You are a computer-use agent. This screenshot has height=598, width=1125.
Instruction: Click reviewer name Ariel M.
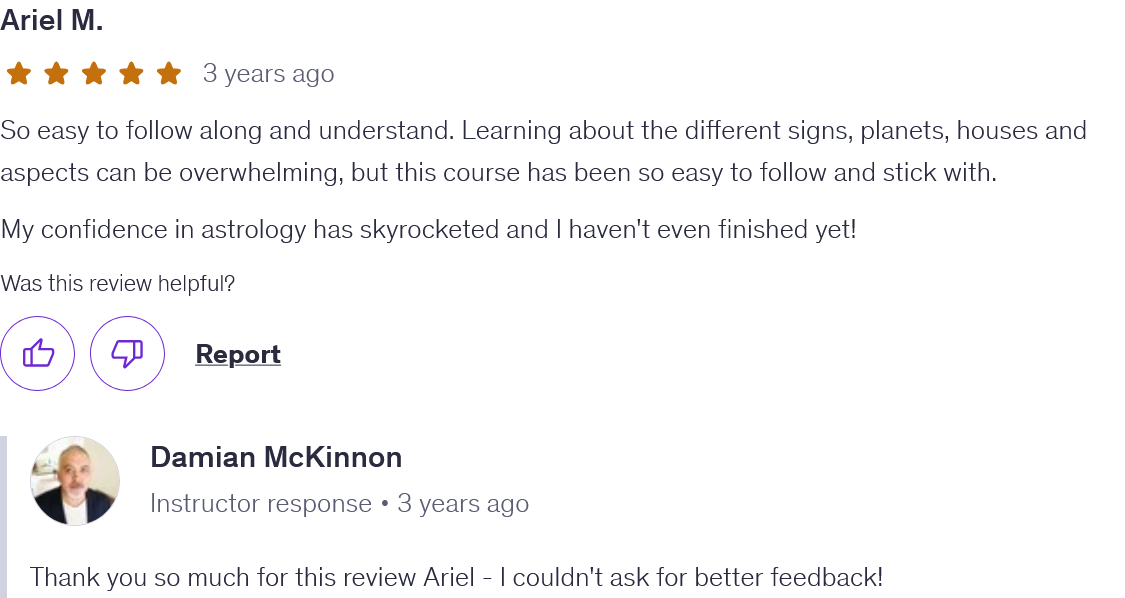[x=52, y=20]
